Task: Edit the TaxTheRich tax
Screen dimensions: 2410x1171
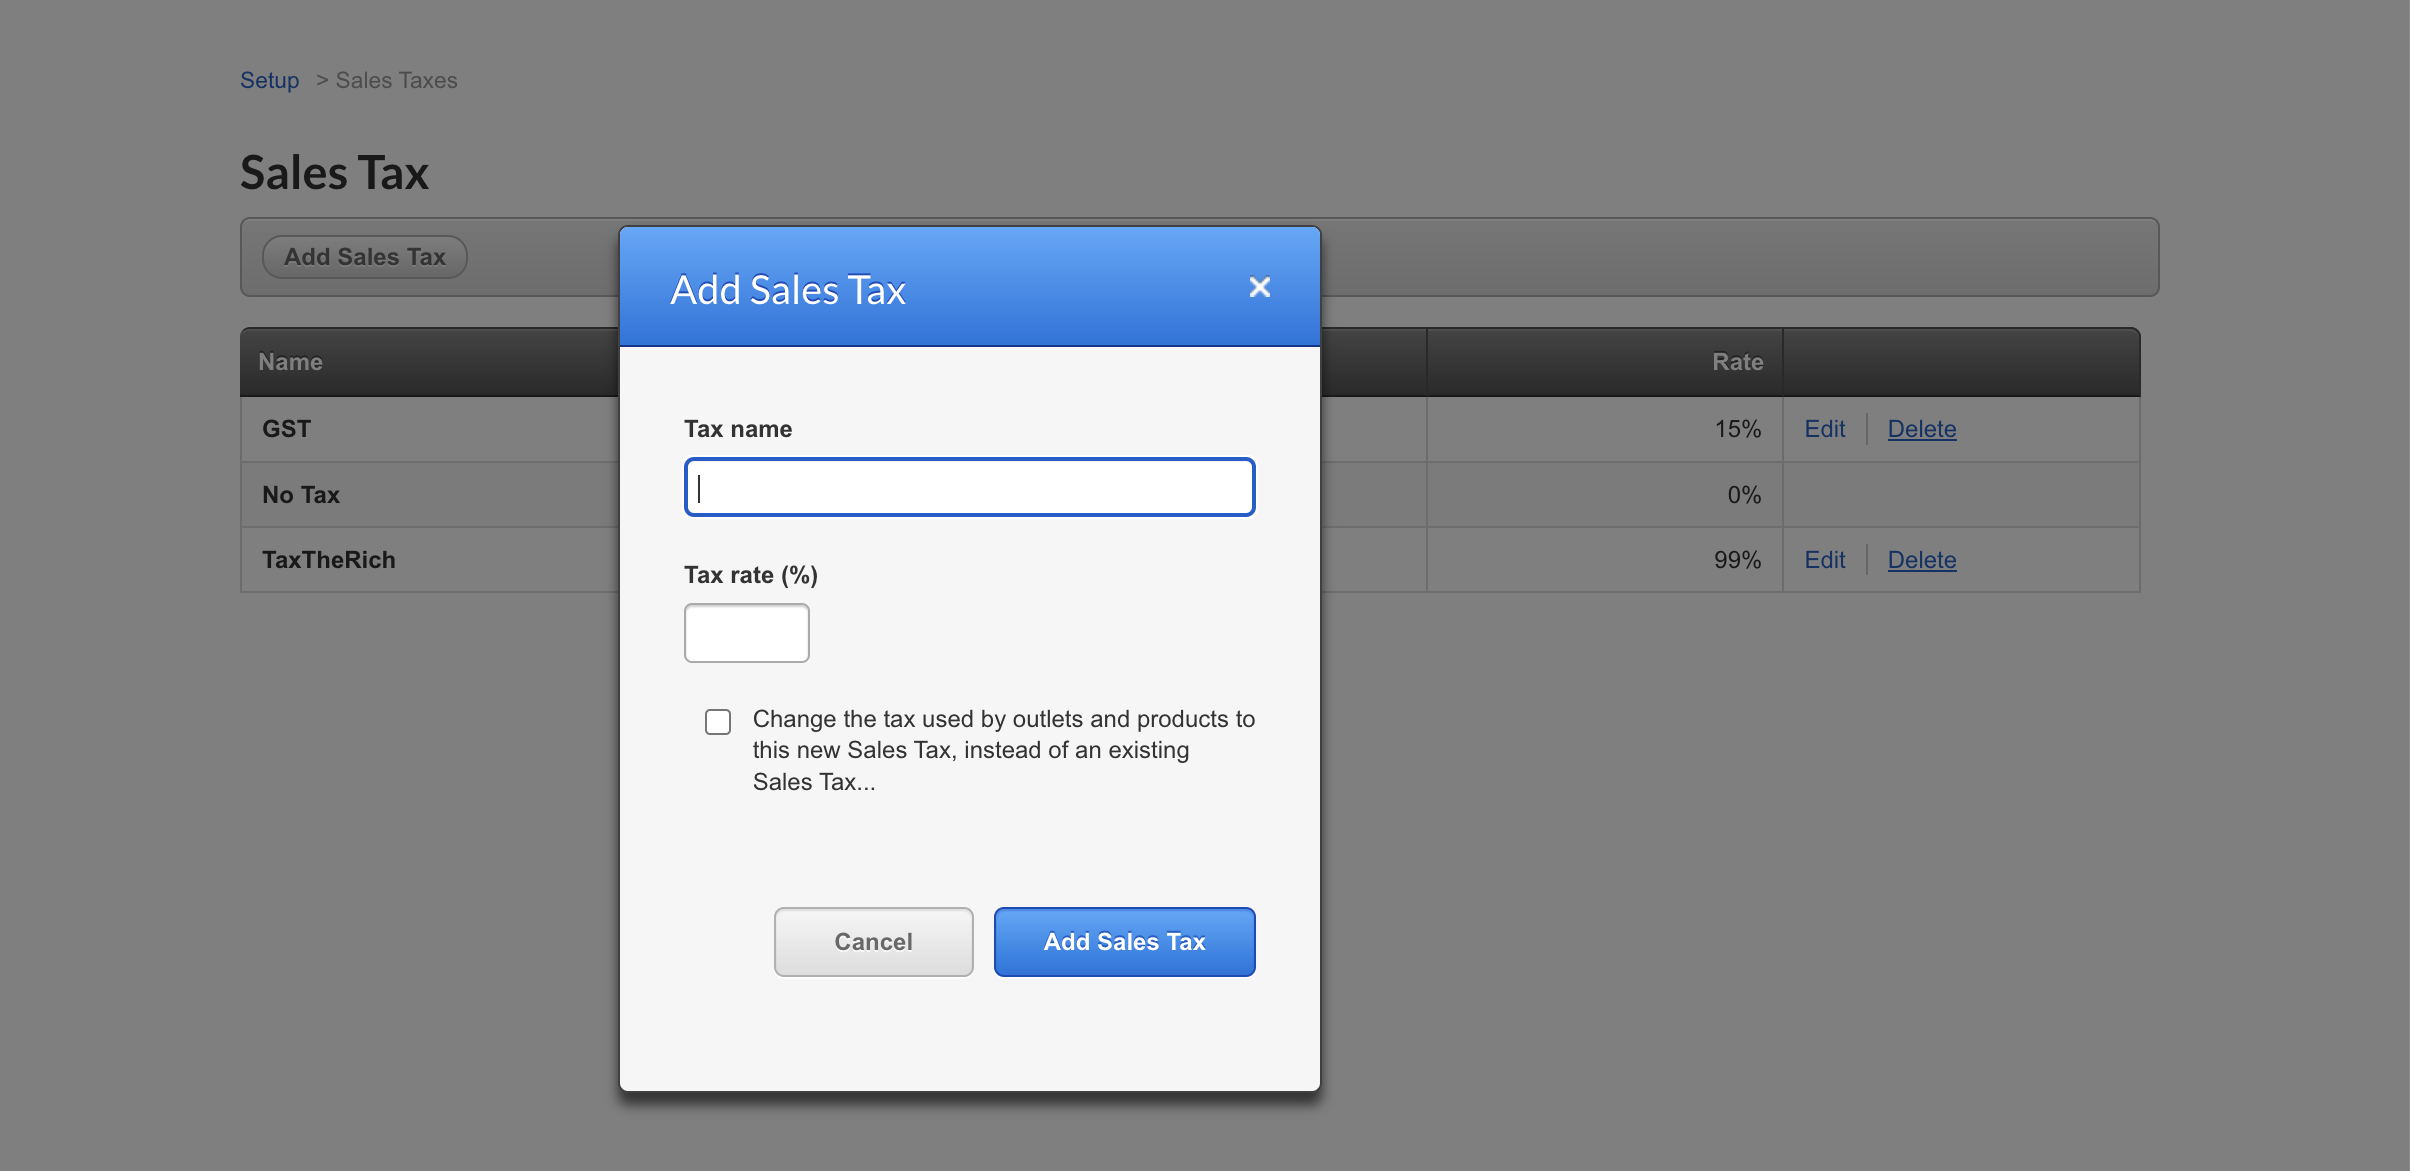Action: (1824, 560)
